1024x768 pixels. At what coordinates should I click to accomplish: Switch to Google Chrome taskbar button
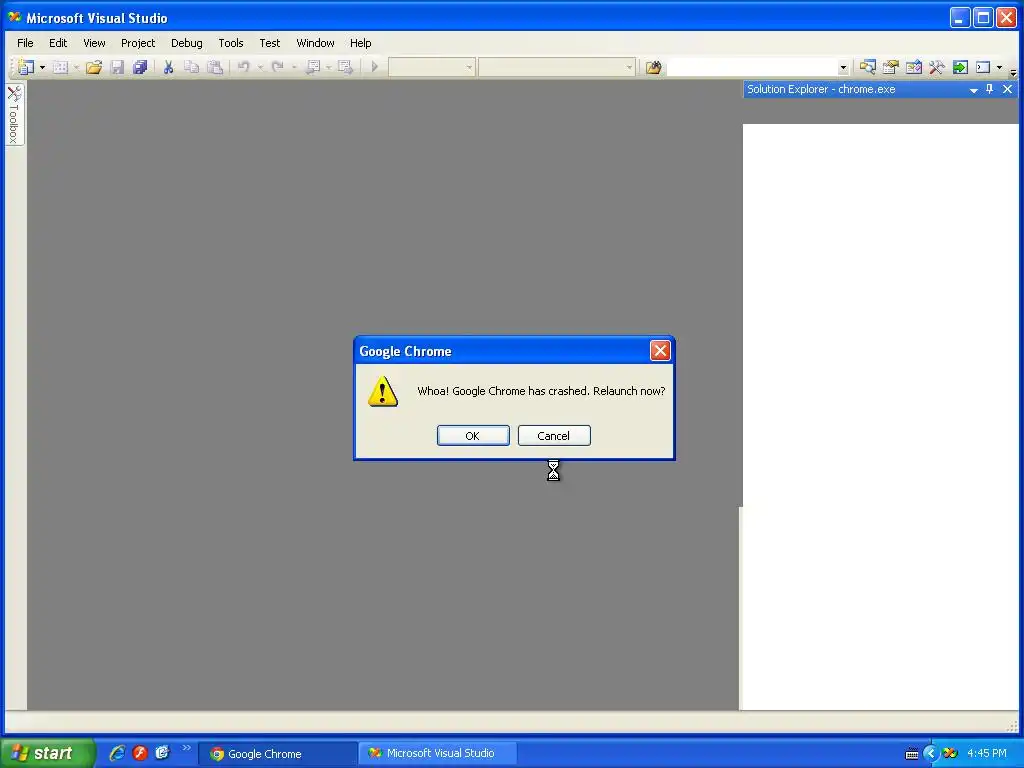coord(278,754)
